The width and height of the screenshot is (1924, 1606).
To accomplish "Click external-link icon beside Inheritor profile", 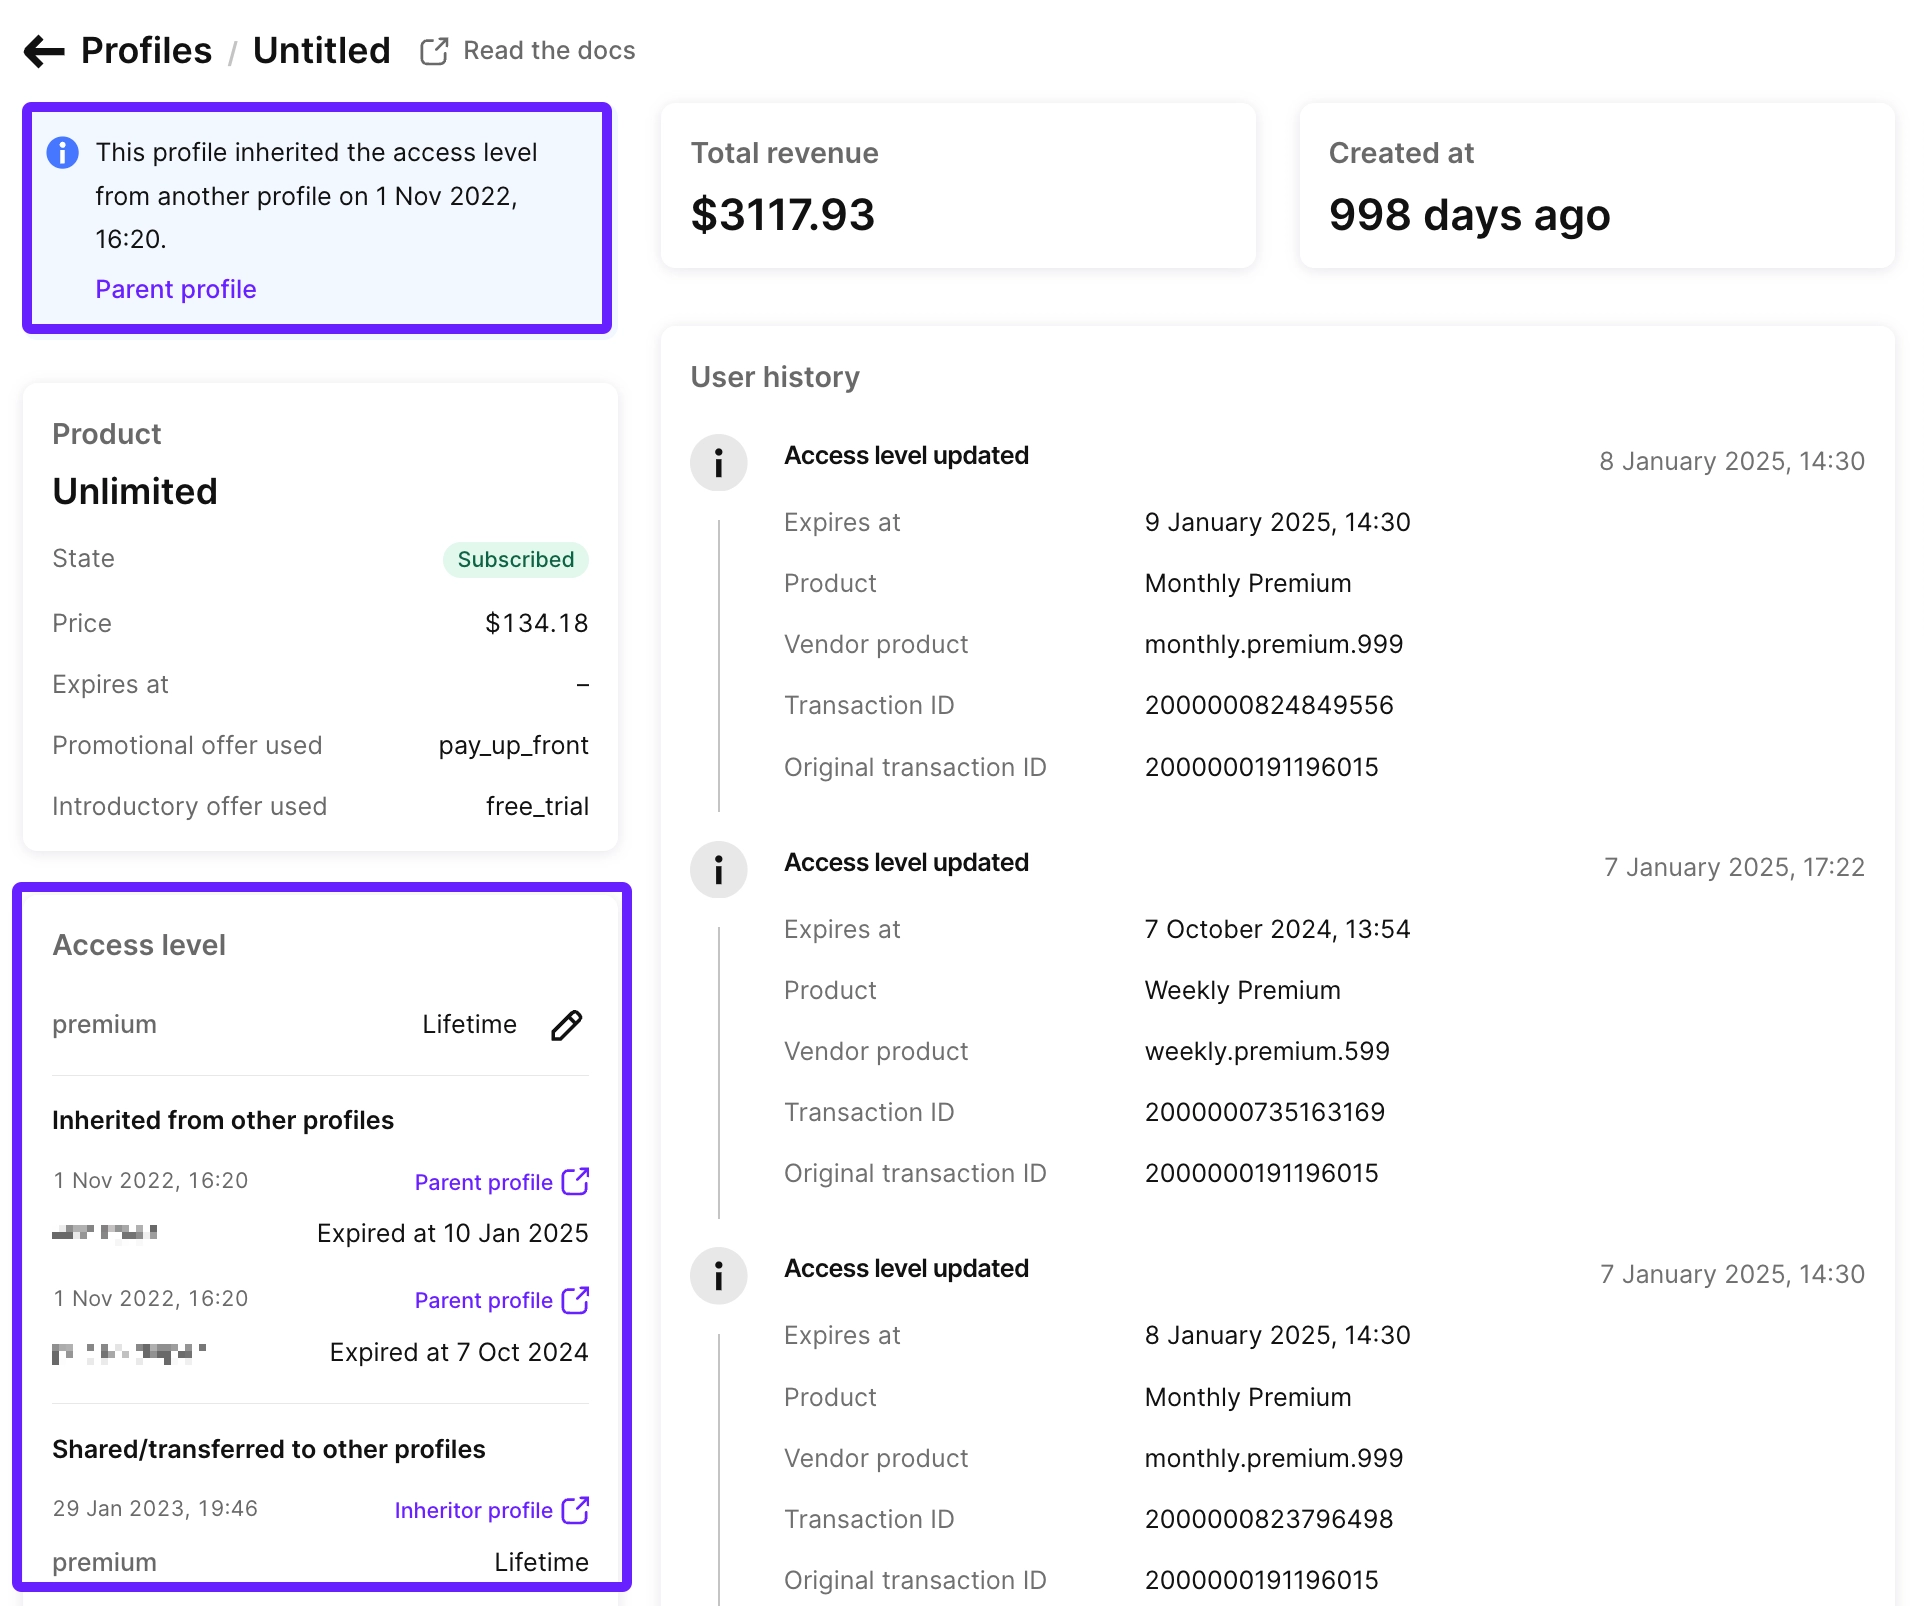I will point(576,1510).
